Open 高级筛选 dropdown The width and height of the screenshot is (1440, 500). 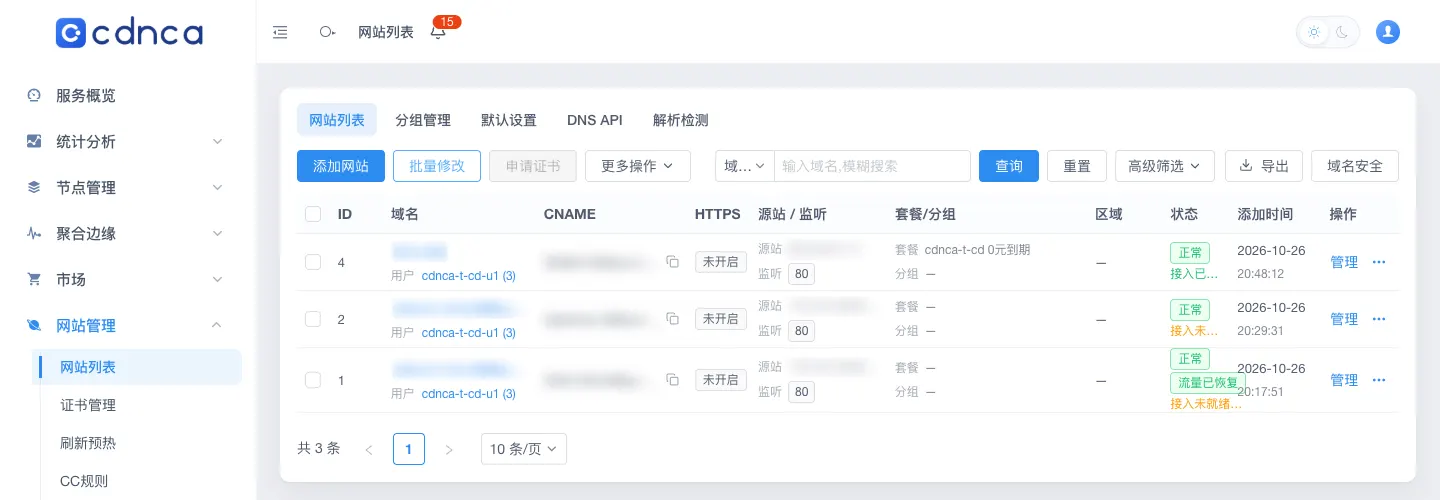(x=1165, y=166)
